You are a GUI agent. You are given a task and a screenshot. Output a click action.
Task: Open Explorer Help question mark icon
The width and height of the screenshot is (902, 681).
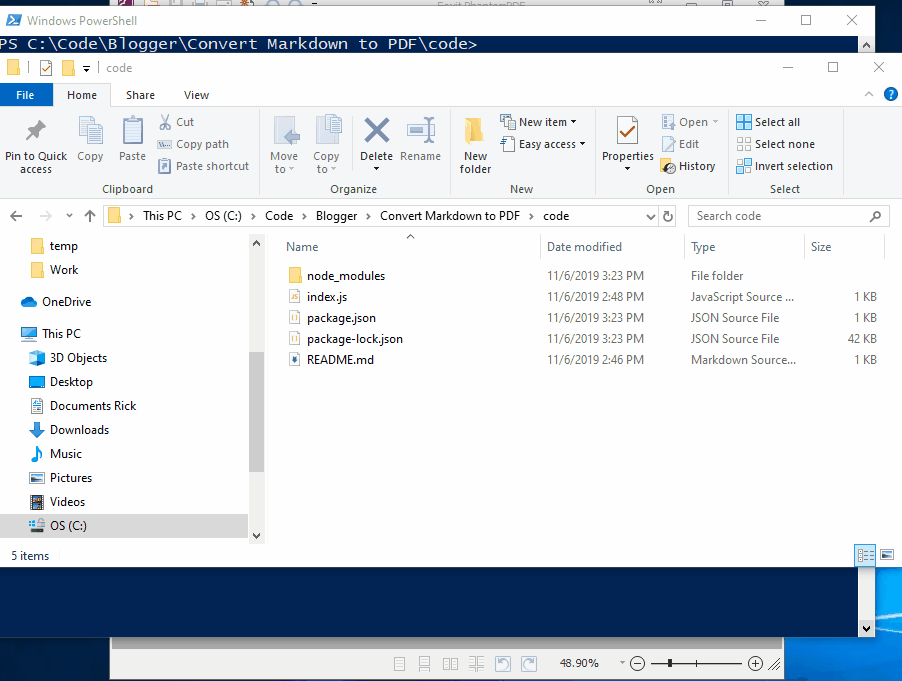(890, 94)
